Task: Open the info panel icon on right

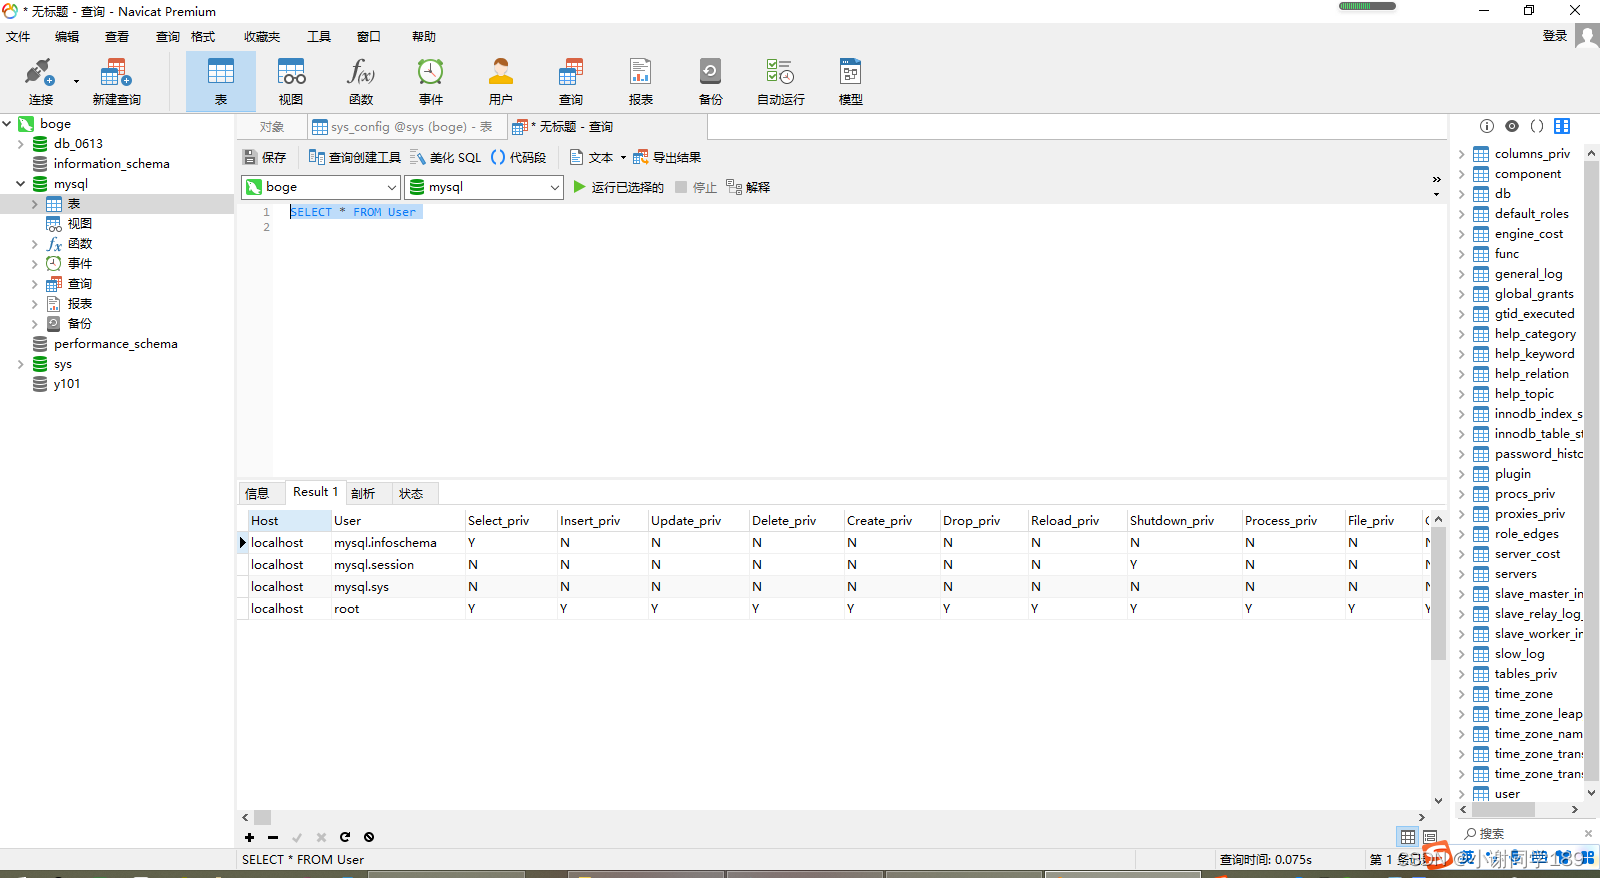Action: tap(1487, 126)
